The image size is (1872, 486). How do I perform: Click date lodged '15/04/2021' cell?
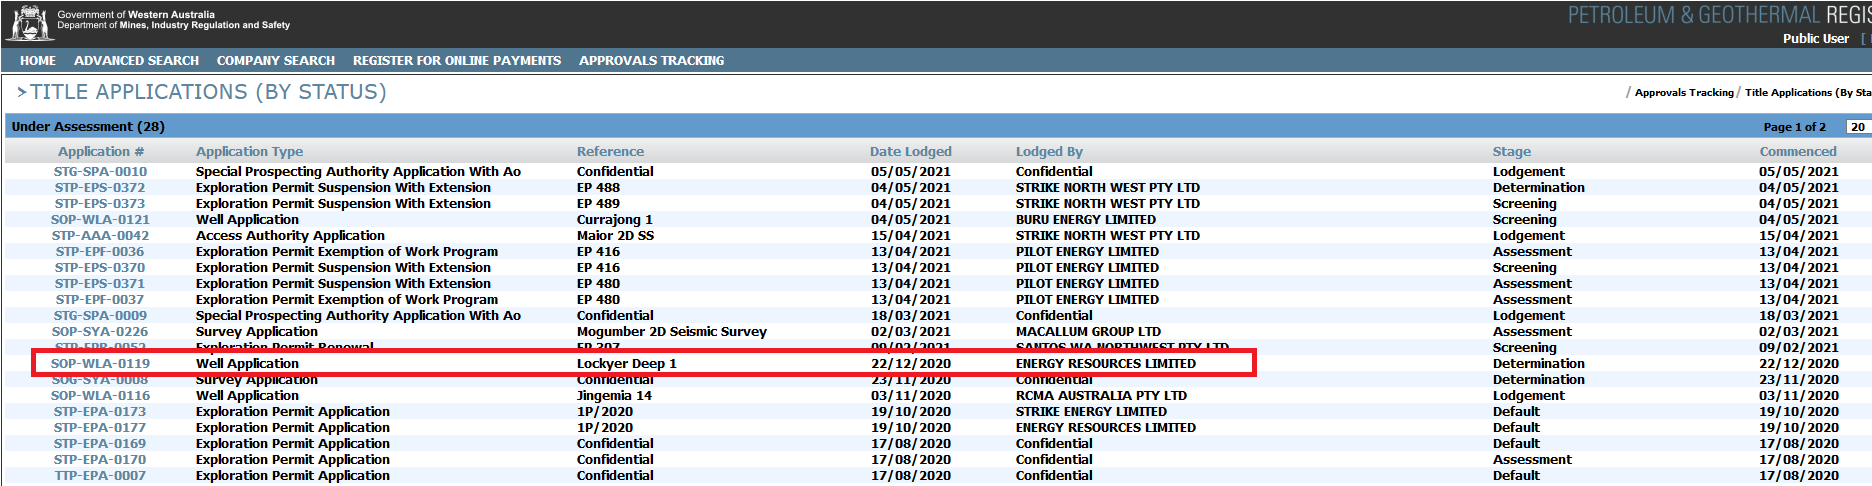click(911, 236)
